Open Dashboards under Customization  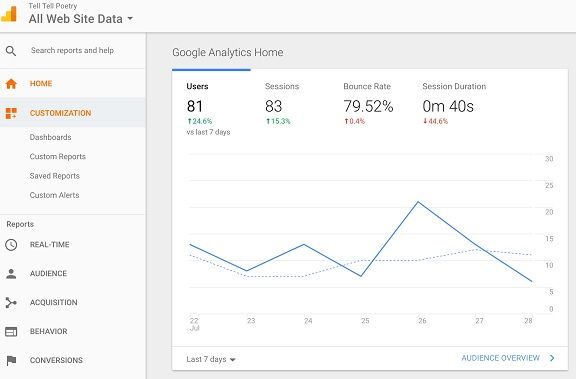pyautogui.click(x=50, y=137)
